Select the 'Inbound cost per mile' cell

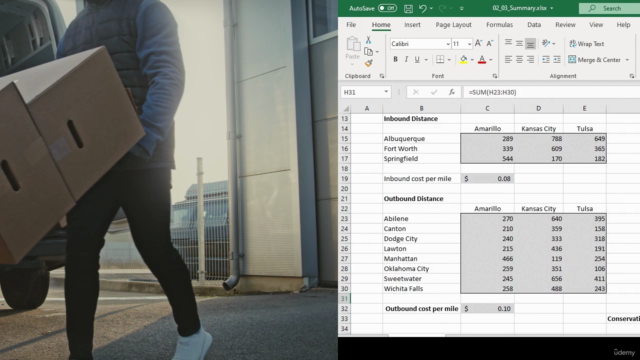(x=421, y=179)
